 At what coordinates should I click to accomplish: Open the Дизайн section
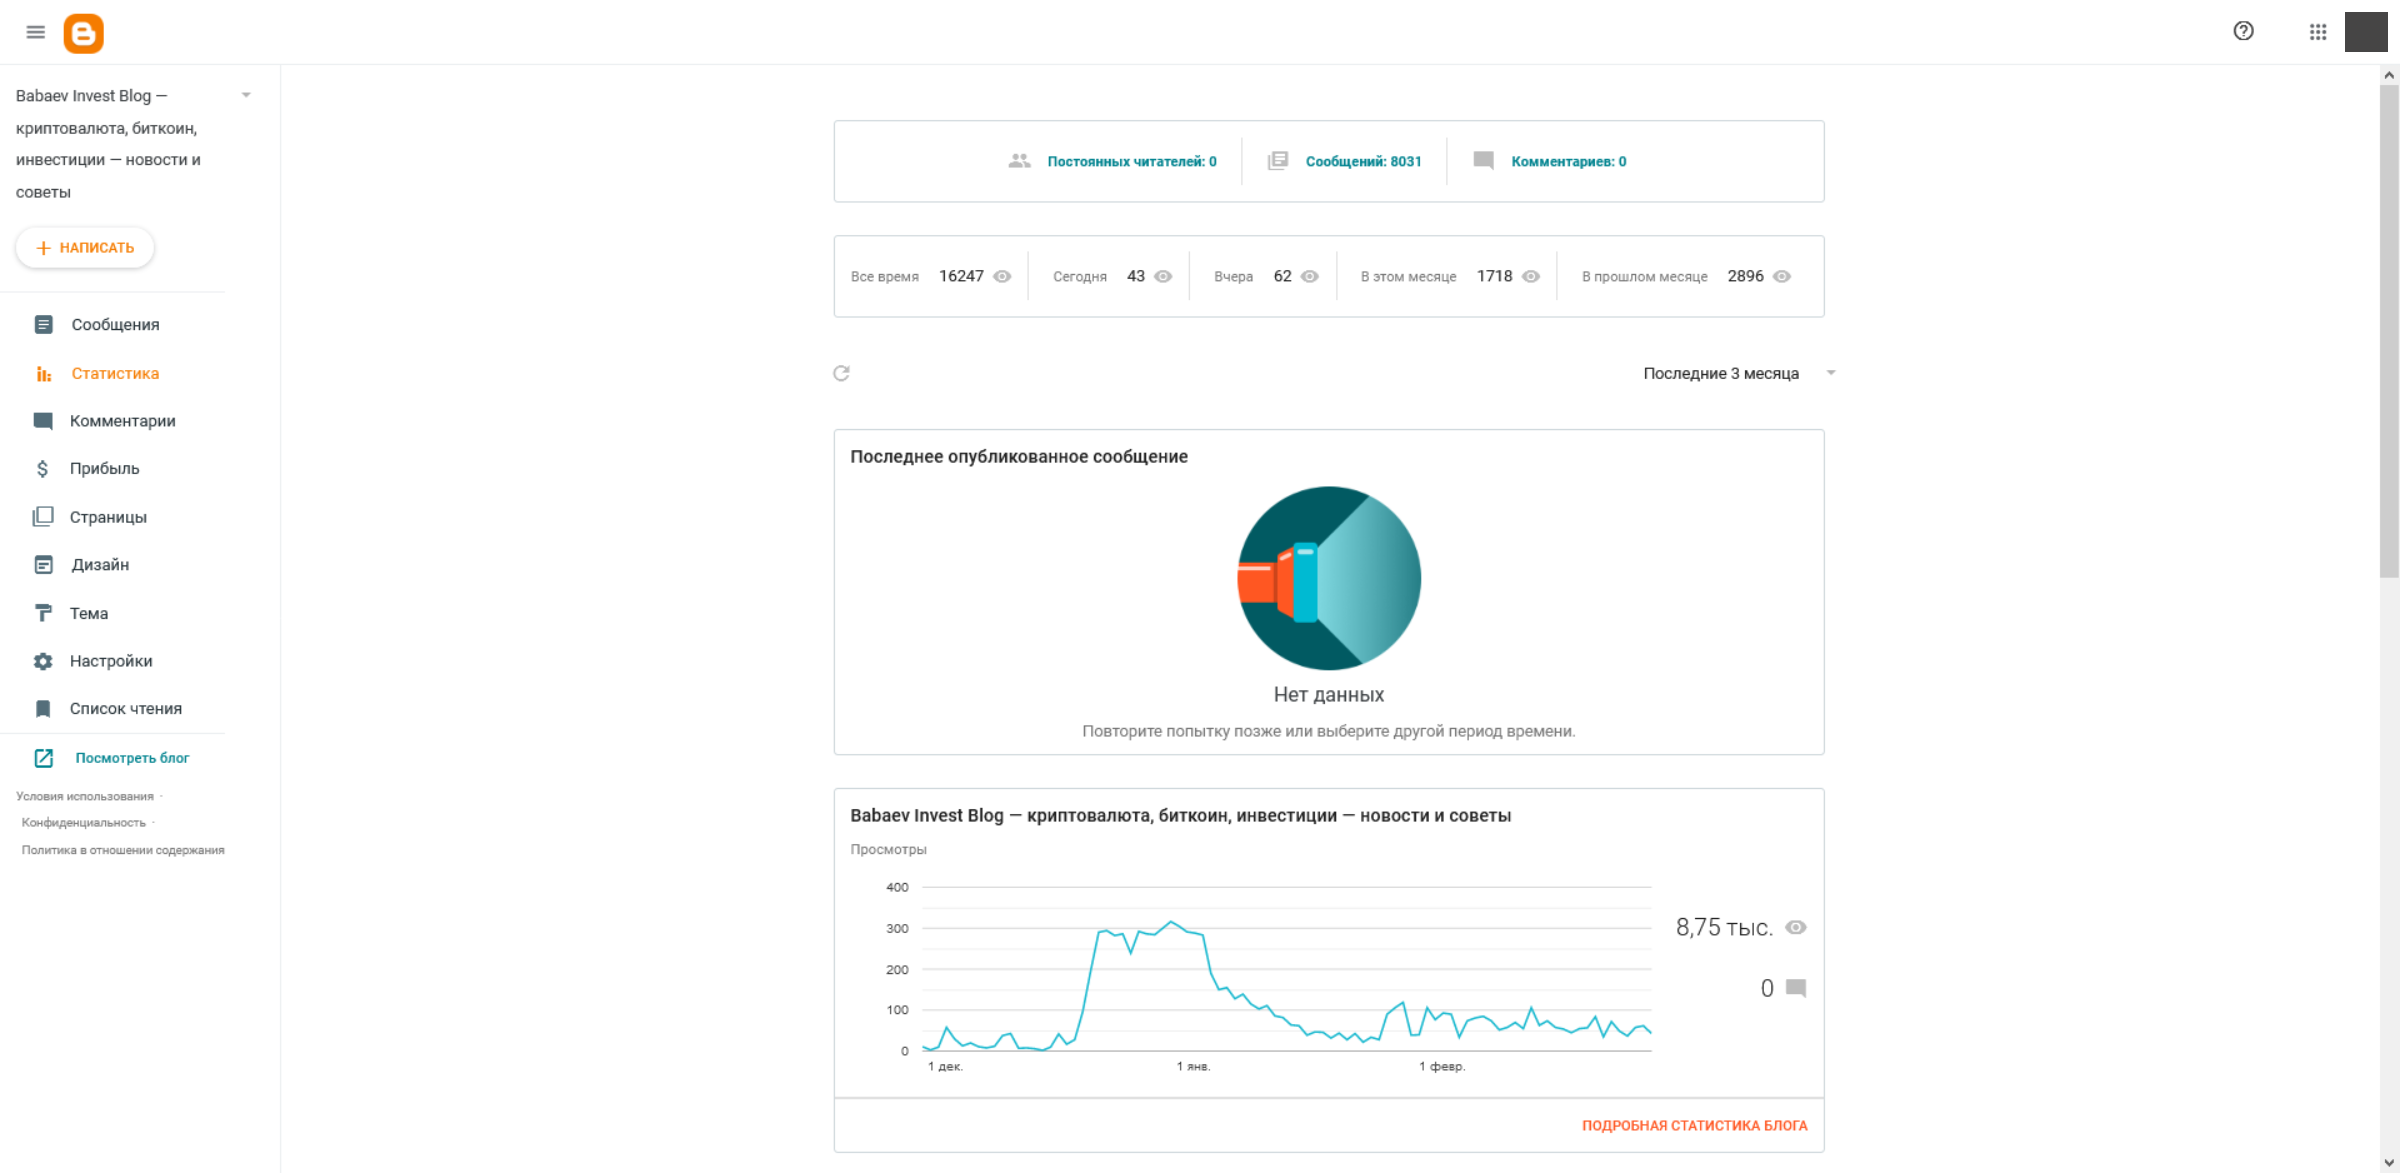pos(100,564)
